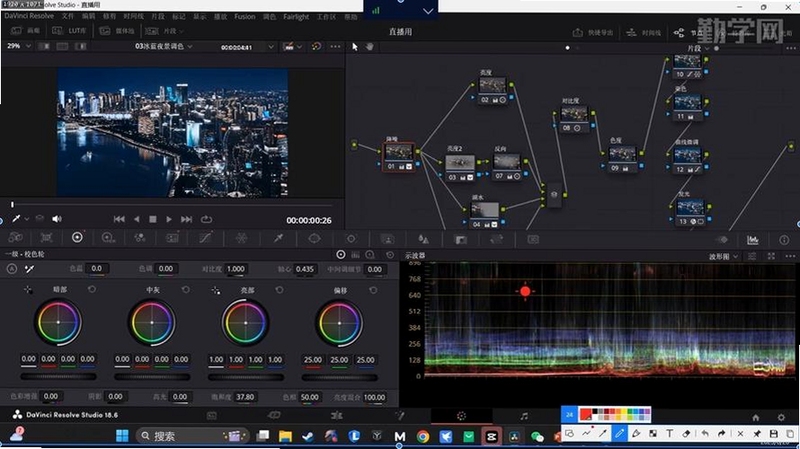The image size is (800, 449).
Task: Open the LUT library panel
Action: pyautogui.click(x=69, y=31)
